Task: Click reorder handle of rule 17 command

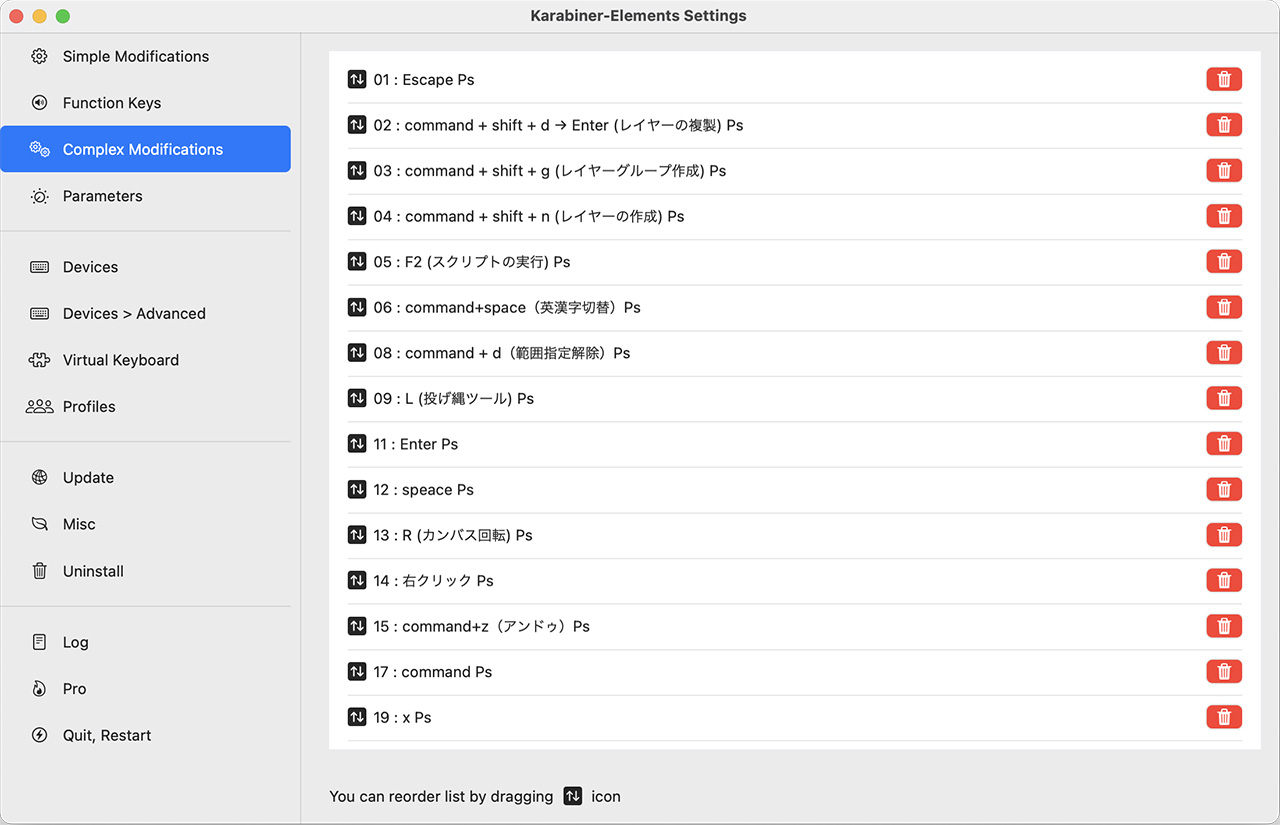Action: (357, 671)
